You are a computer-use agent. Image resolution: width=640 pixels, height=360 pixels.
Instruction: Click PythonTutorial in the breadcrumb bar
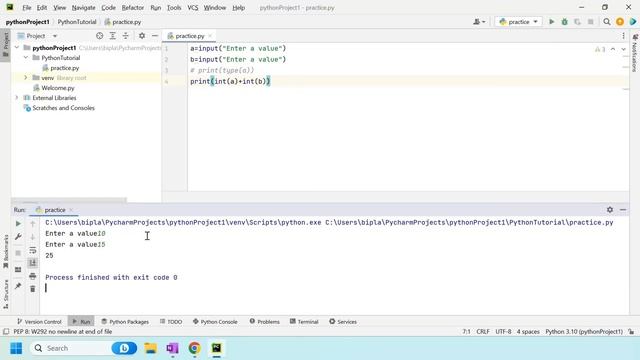pyautogui.click(x=77, y=22)
